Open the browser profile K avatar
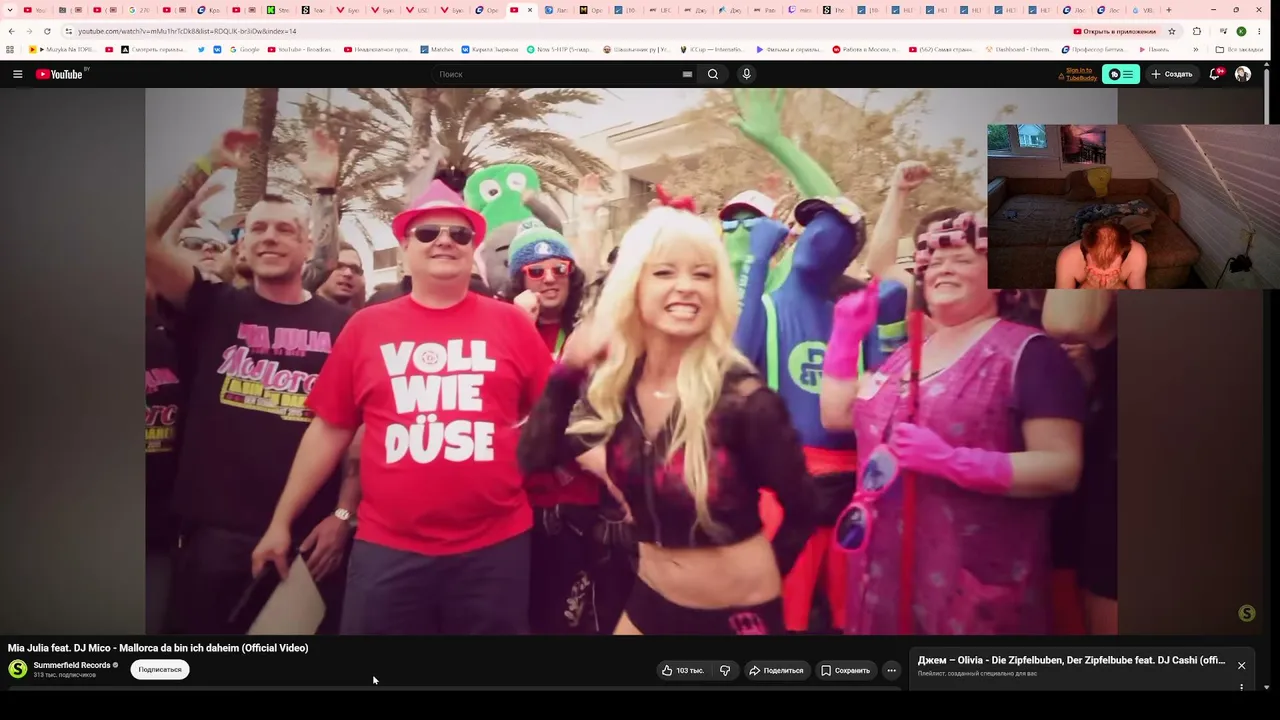This screenshot has height=720, width=1280. (x=1241, y=31)
